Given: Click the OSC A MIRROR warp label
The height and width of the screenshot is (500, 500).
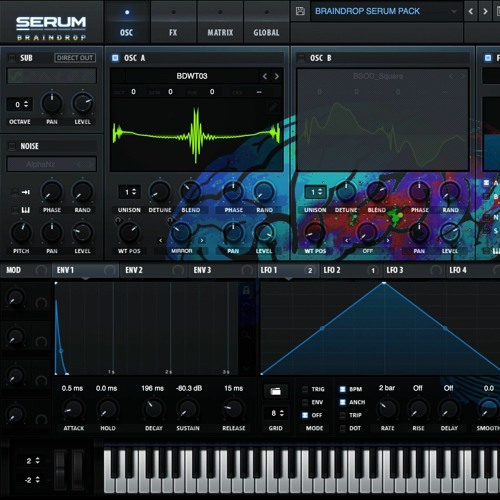Looking at the screenshot, I should click(182, 251).
